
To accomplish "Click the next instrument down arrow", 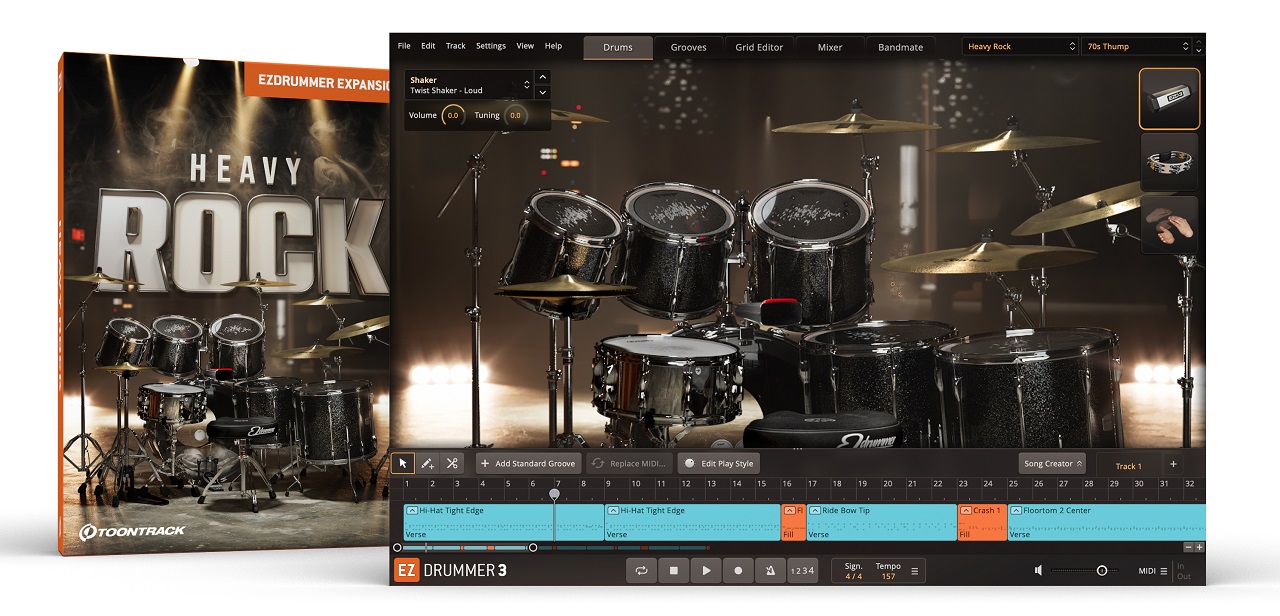I will point(542,92).
